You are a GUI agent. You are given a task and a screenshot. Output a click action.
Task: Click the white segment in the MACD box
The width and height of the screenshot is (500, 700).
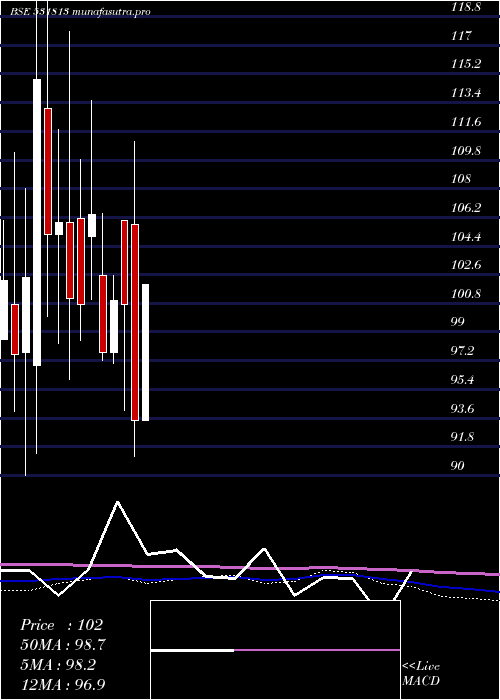pyautogui.click(x=192, y=650)
